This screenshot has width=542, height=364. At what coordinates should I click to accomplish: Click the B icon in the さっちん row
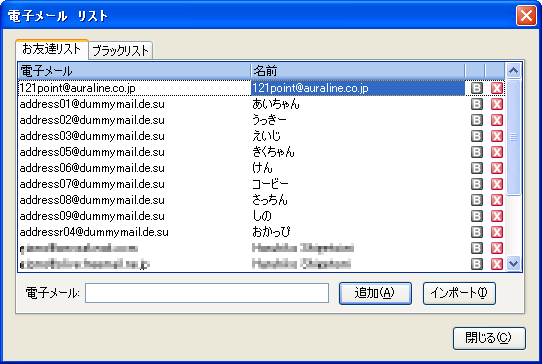(x=477, y=200)
